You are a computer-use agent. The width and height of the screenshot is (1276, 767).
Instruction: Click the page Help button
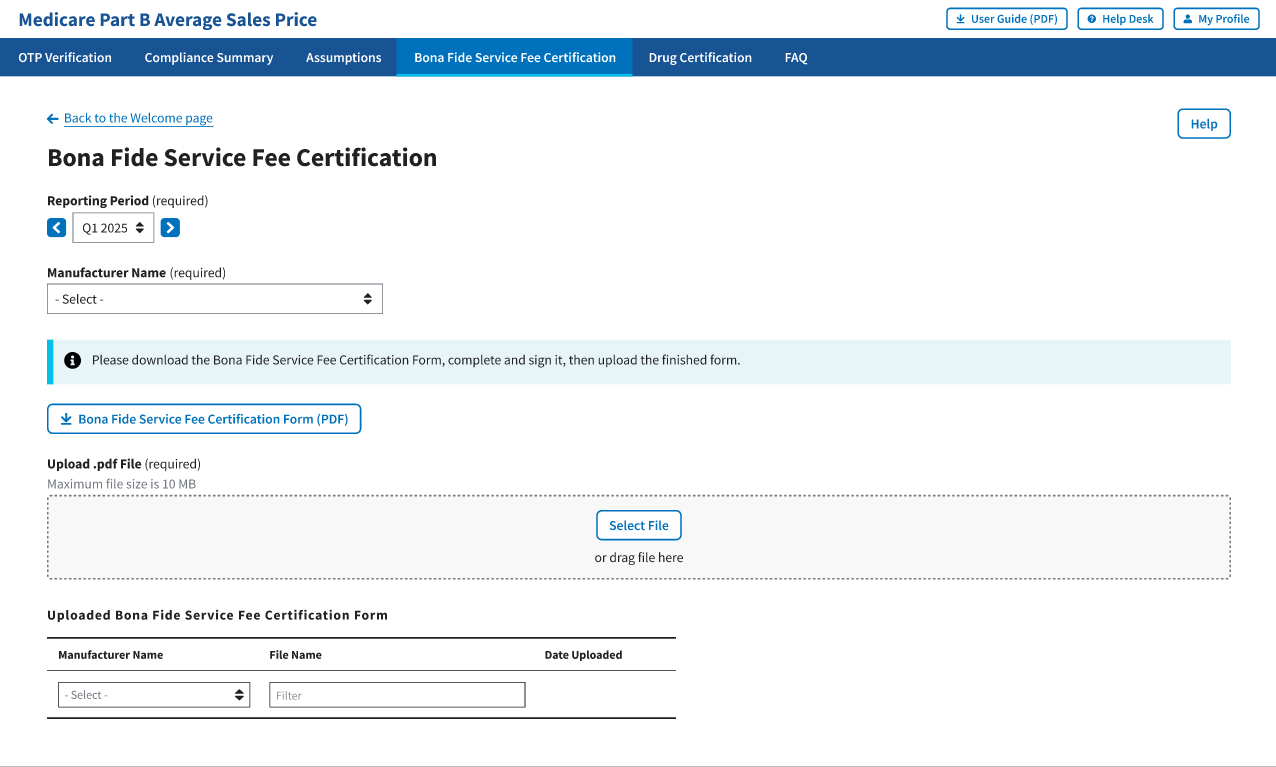point(1204,124)
